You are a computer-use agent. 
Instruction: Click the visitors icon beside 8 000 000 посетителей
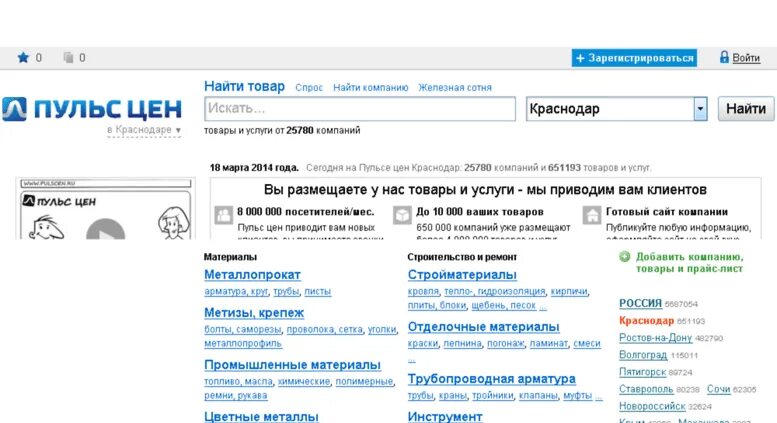(x=223, y=215)
